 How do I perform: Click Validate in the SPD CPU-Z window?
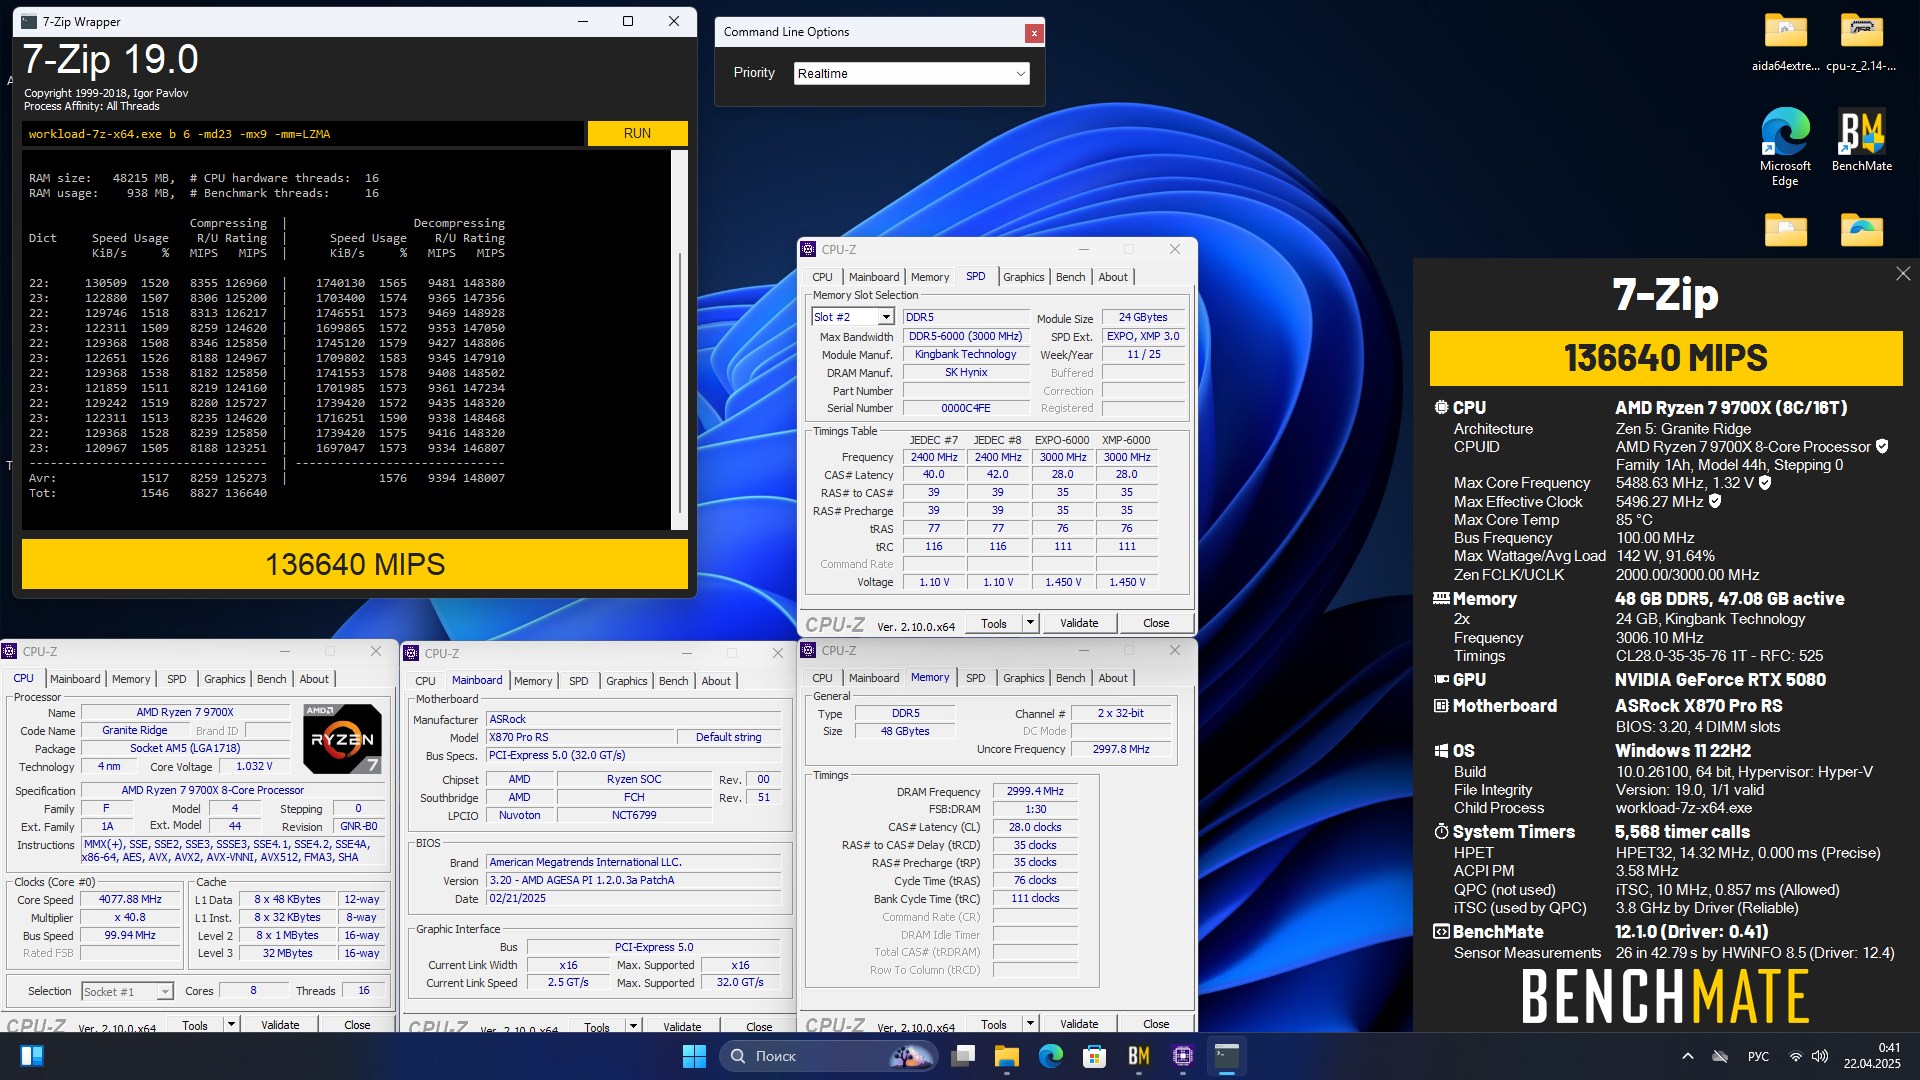[1079, 623]
